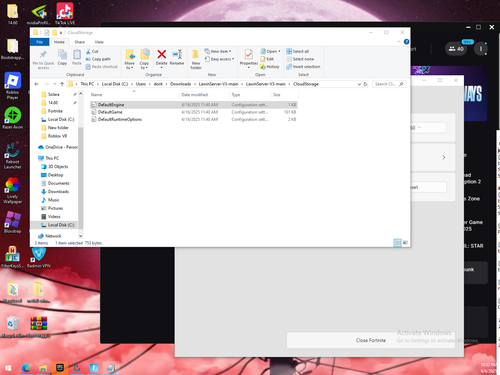
Task: Open Roblox VR folder in sidebar
Action: pyautogui.click(x=57, y=136)
